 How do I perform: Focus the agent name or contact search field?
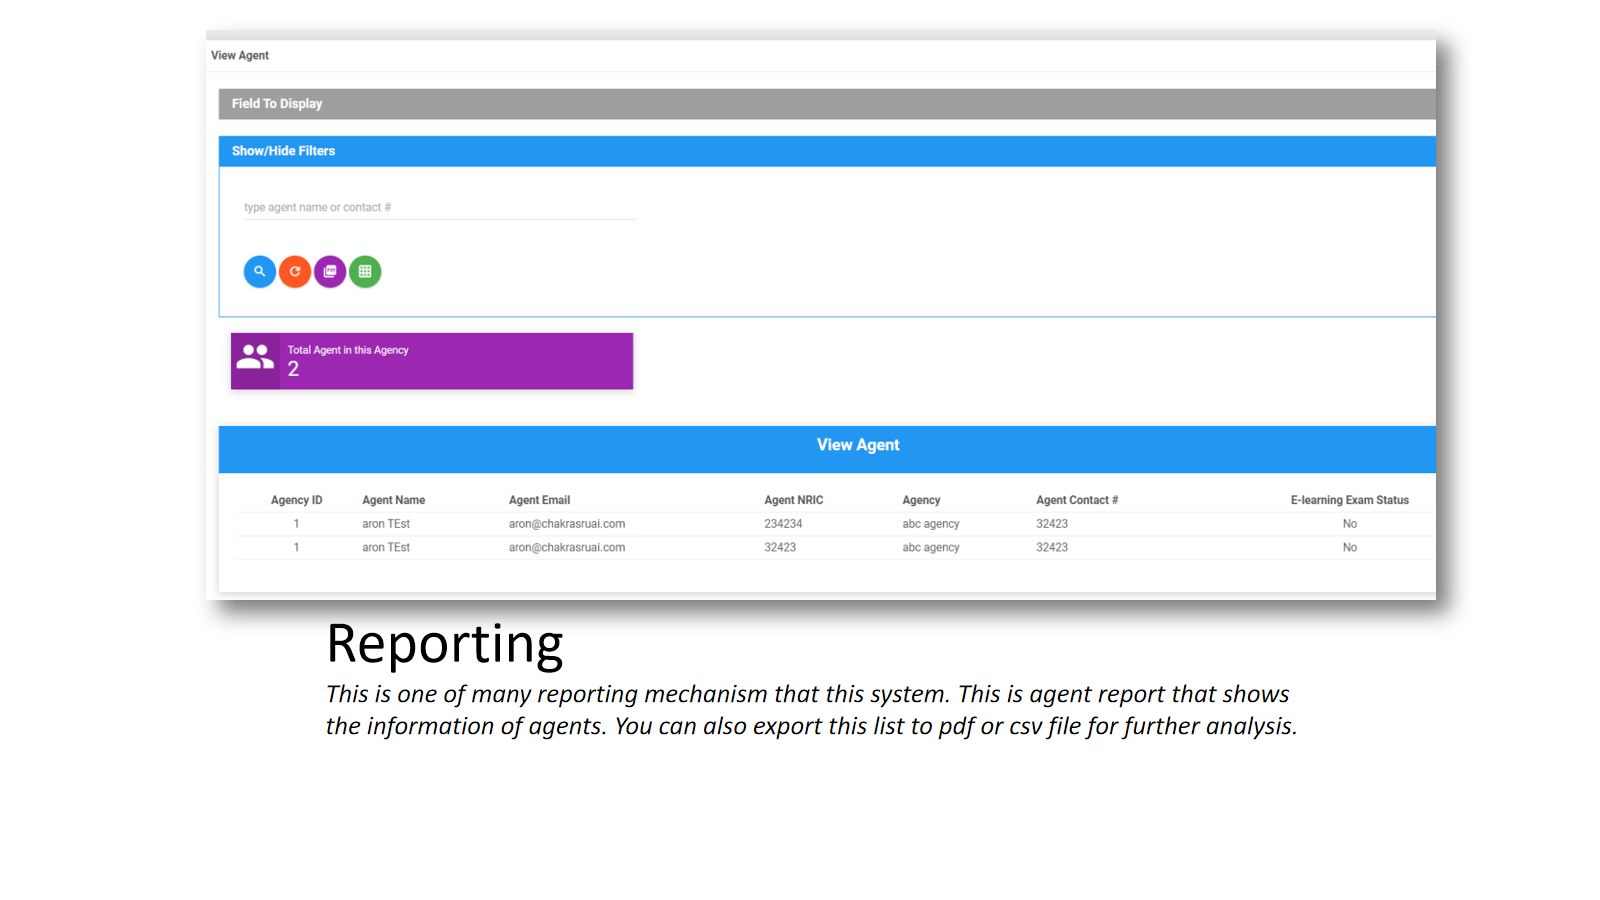(x=440, y=208)
